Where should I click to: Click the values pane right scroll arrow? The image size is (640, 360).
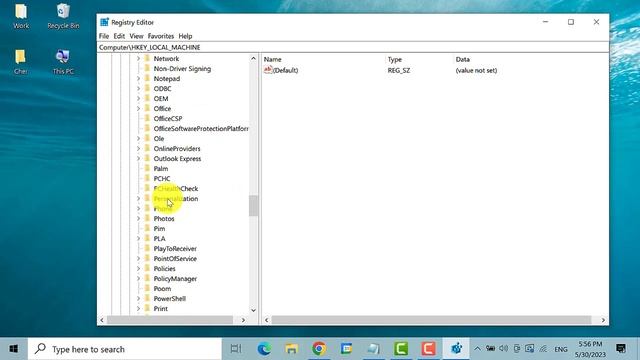(x=603, y=320)
